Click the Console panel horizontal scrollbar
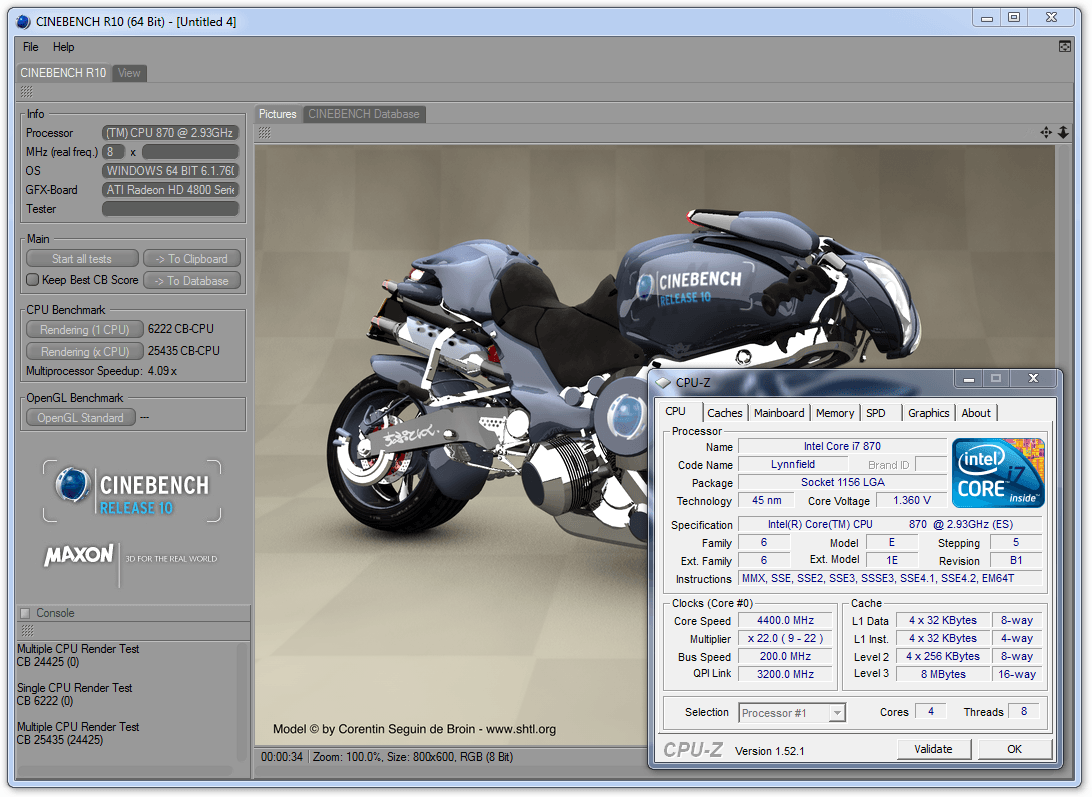Image resolution: width=1092 pixels, height=797 pixels. (125, 771)
